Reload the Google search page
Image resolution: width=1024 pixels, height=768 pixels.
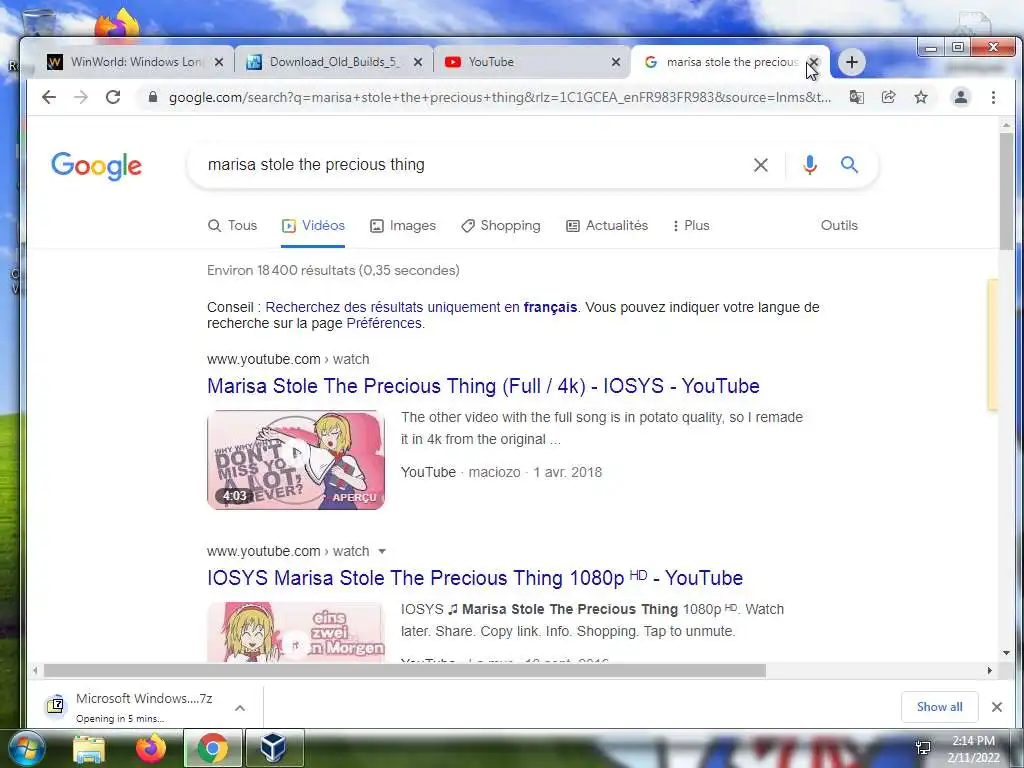113,97
